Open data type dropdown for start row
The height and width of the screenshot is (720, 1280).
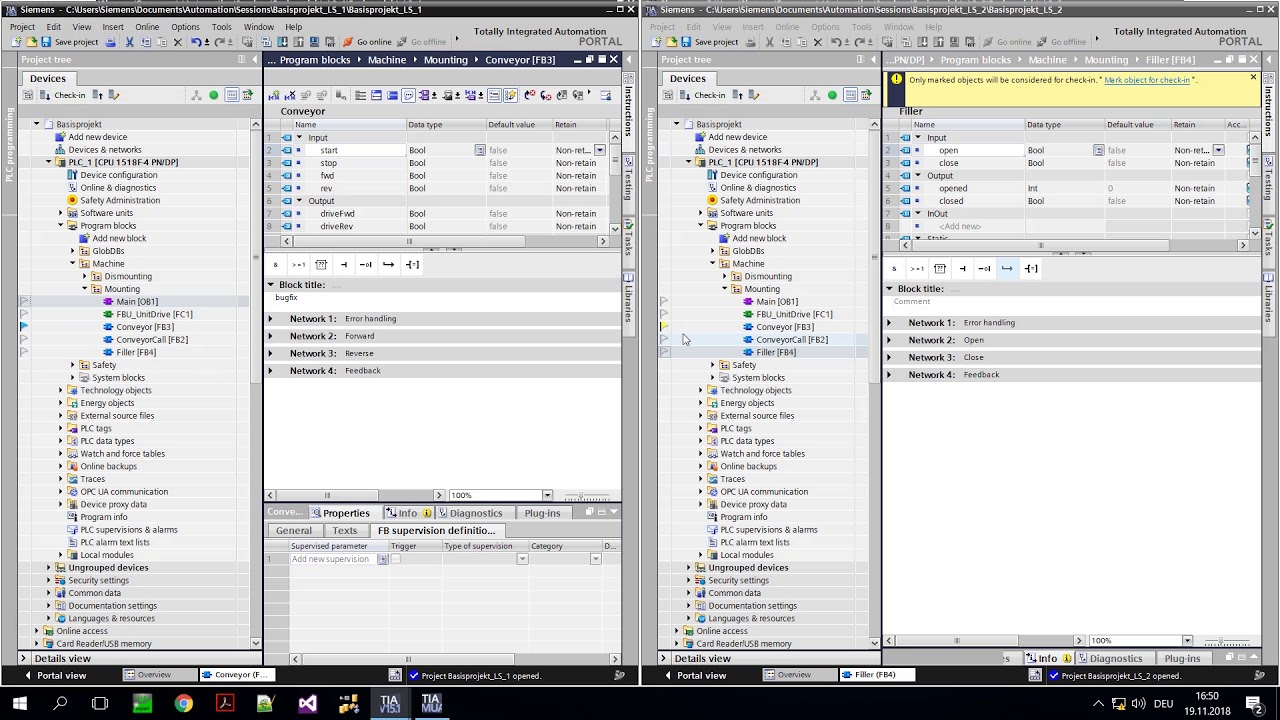point(480,150)
